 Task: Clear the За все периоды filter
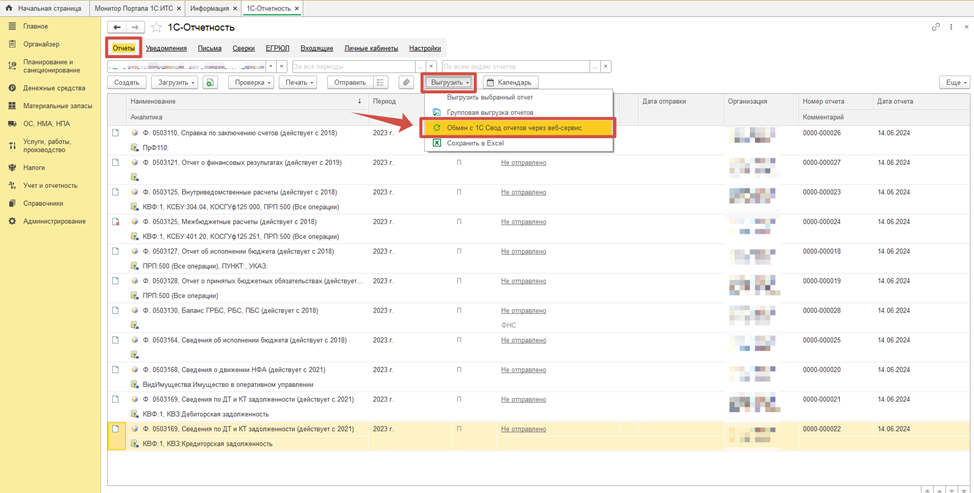point(431,66)
